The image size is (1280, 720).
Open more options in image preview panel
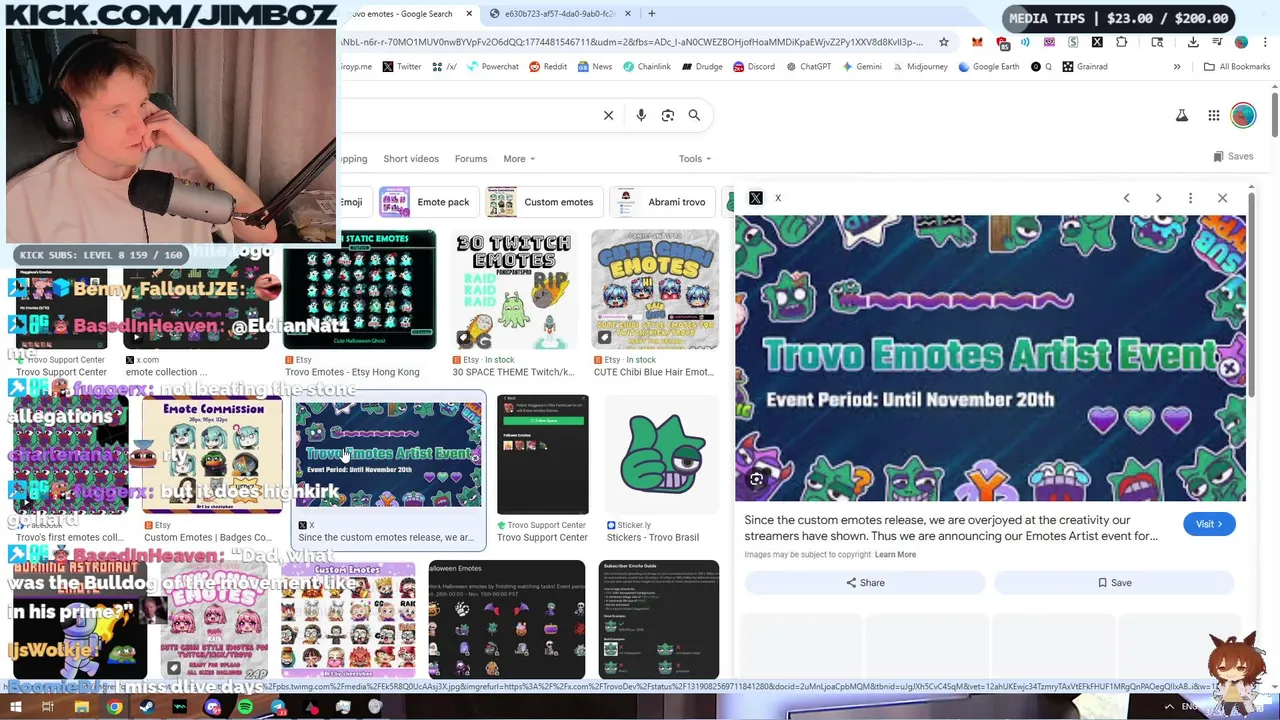click(1190, 198)
